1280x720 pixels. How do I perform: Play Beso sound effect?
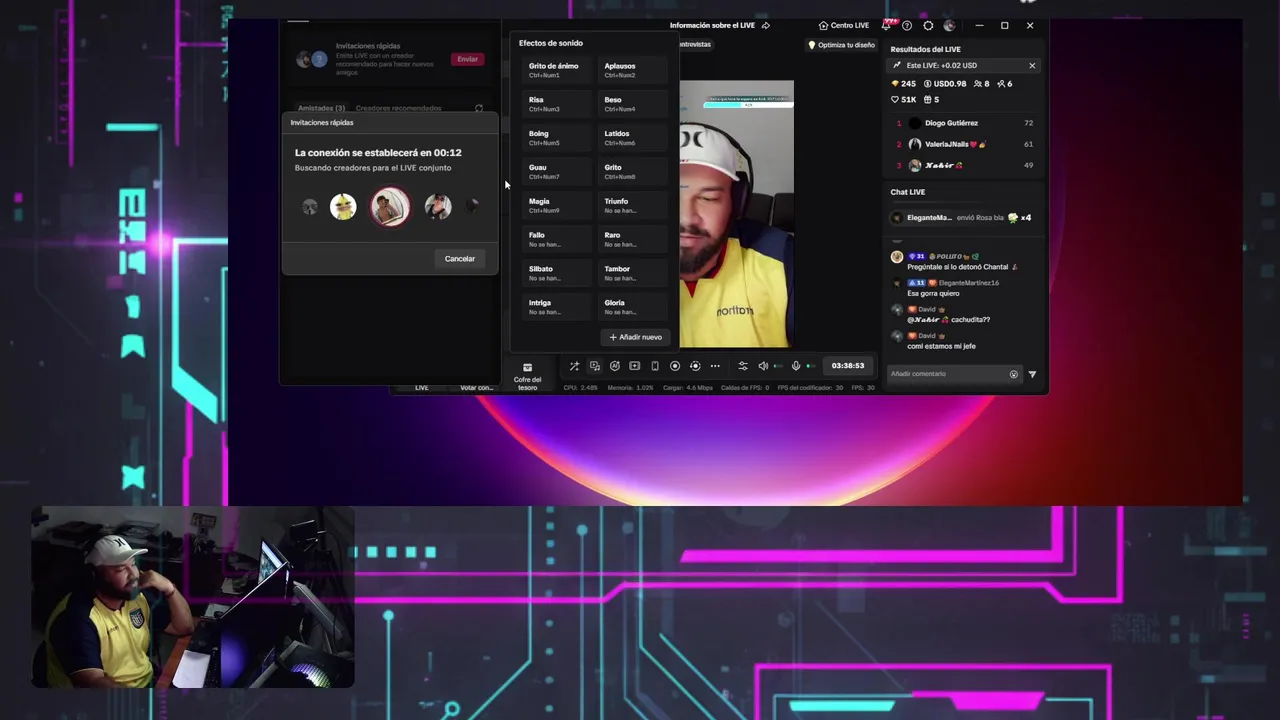point(634,104)
